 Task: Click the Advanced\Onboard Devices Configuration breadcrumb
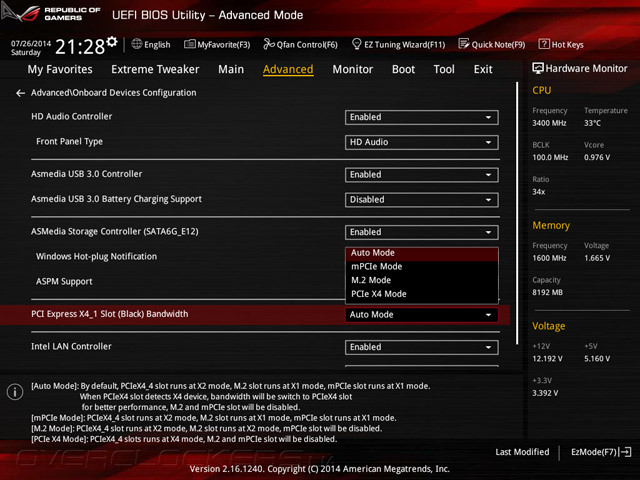(113, 93)
